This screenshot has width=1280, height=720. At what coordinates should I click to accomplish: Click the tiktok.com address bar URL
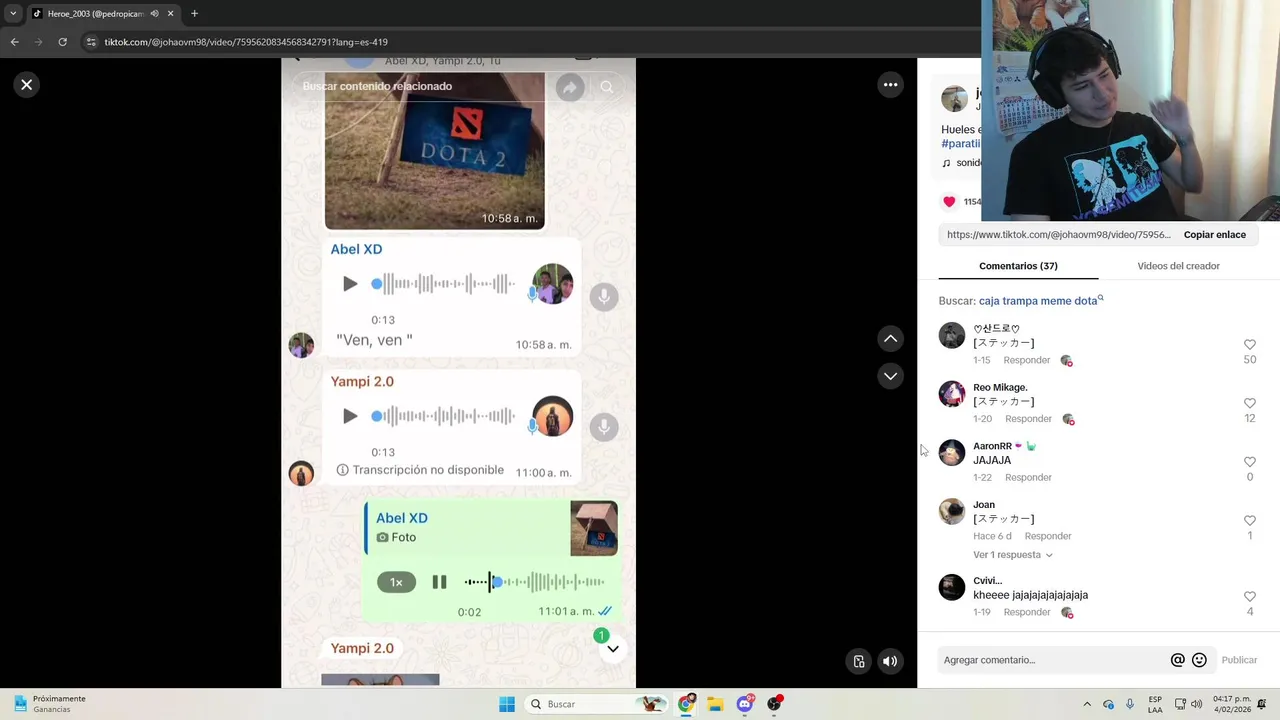tap(246, 42)
